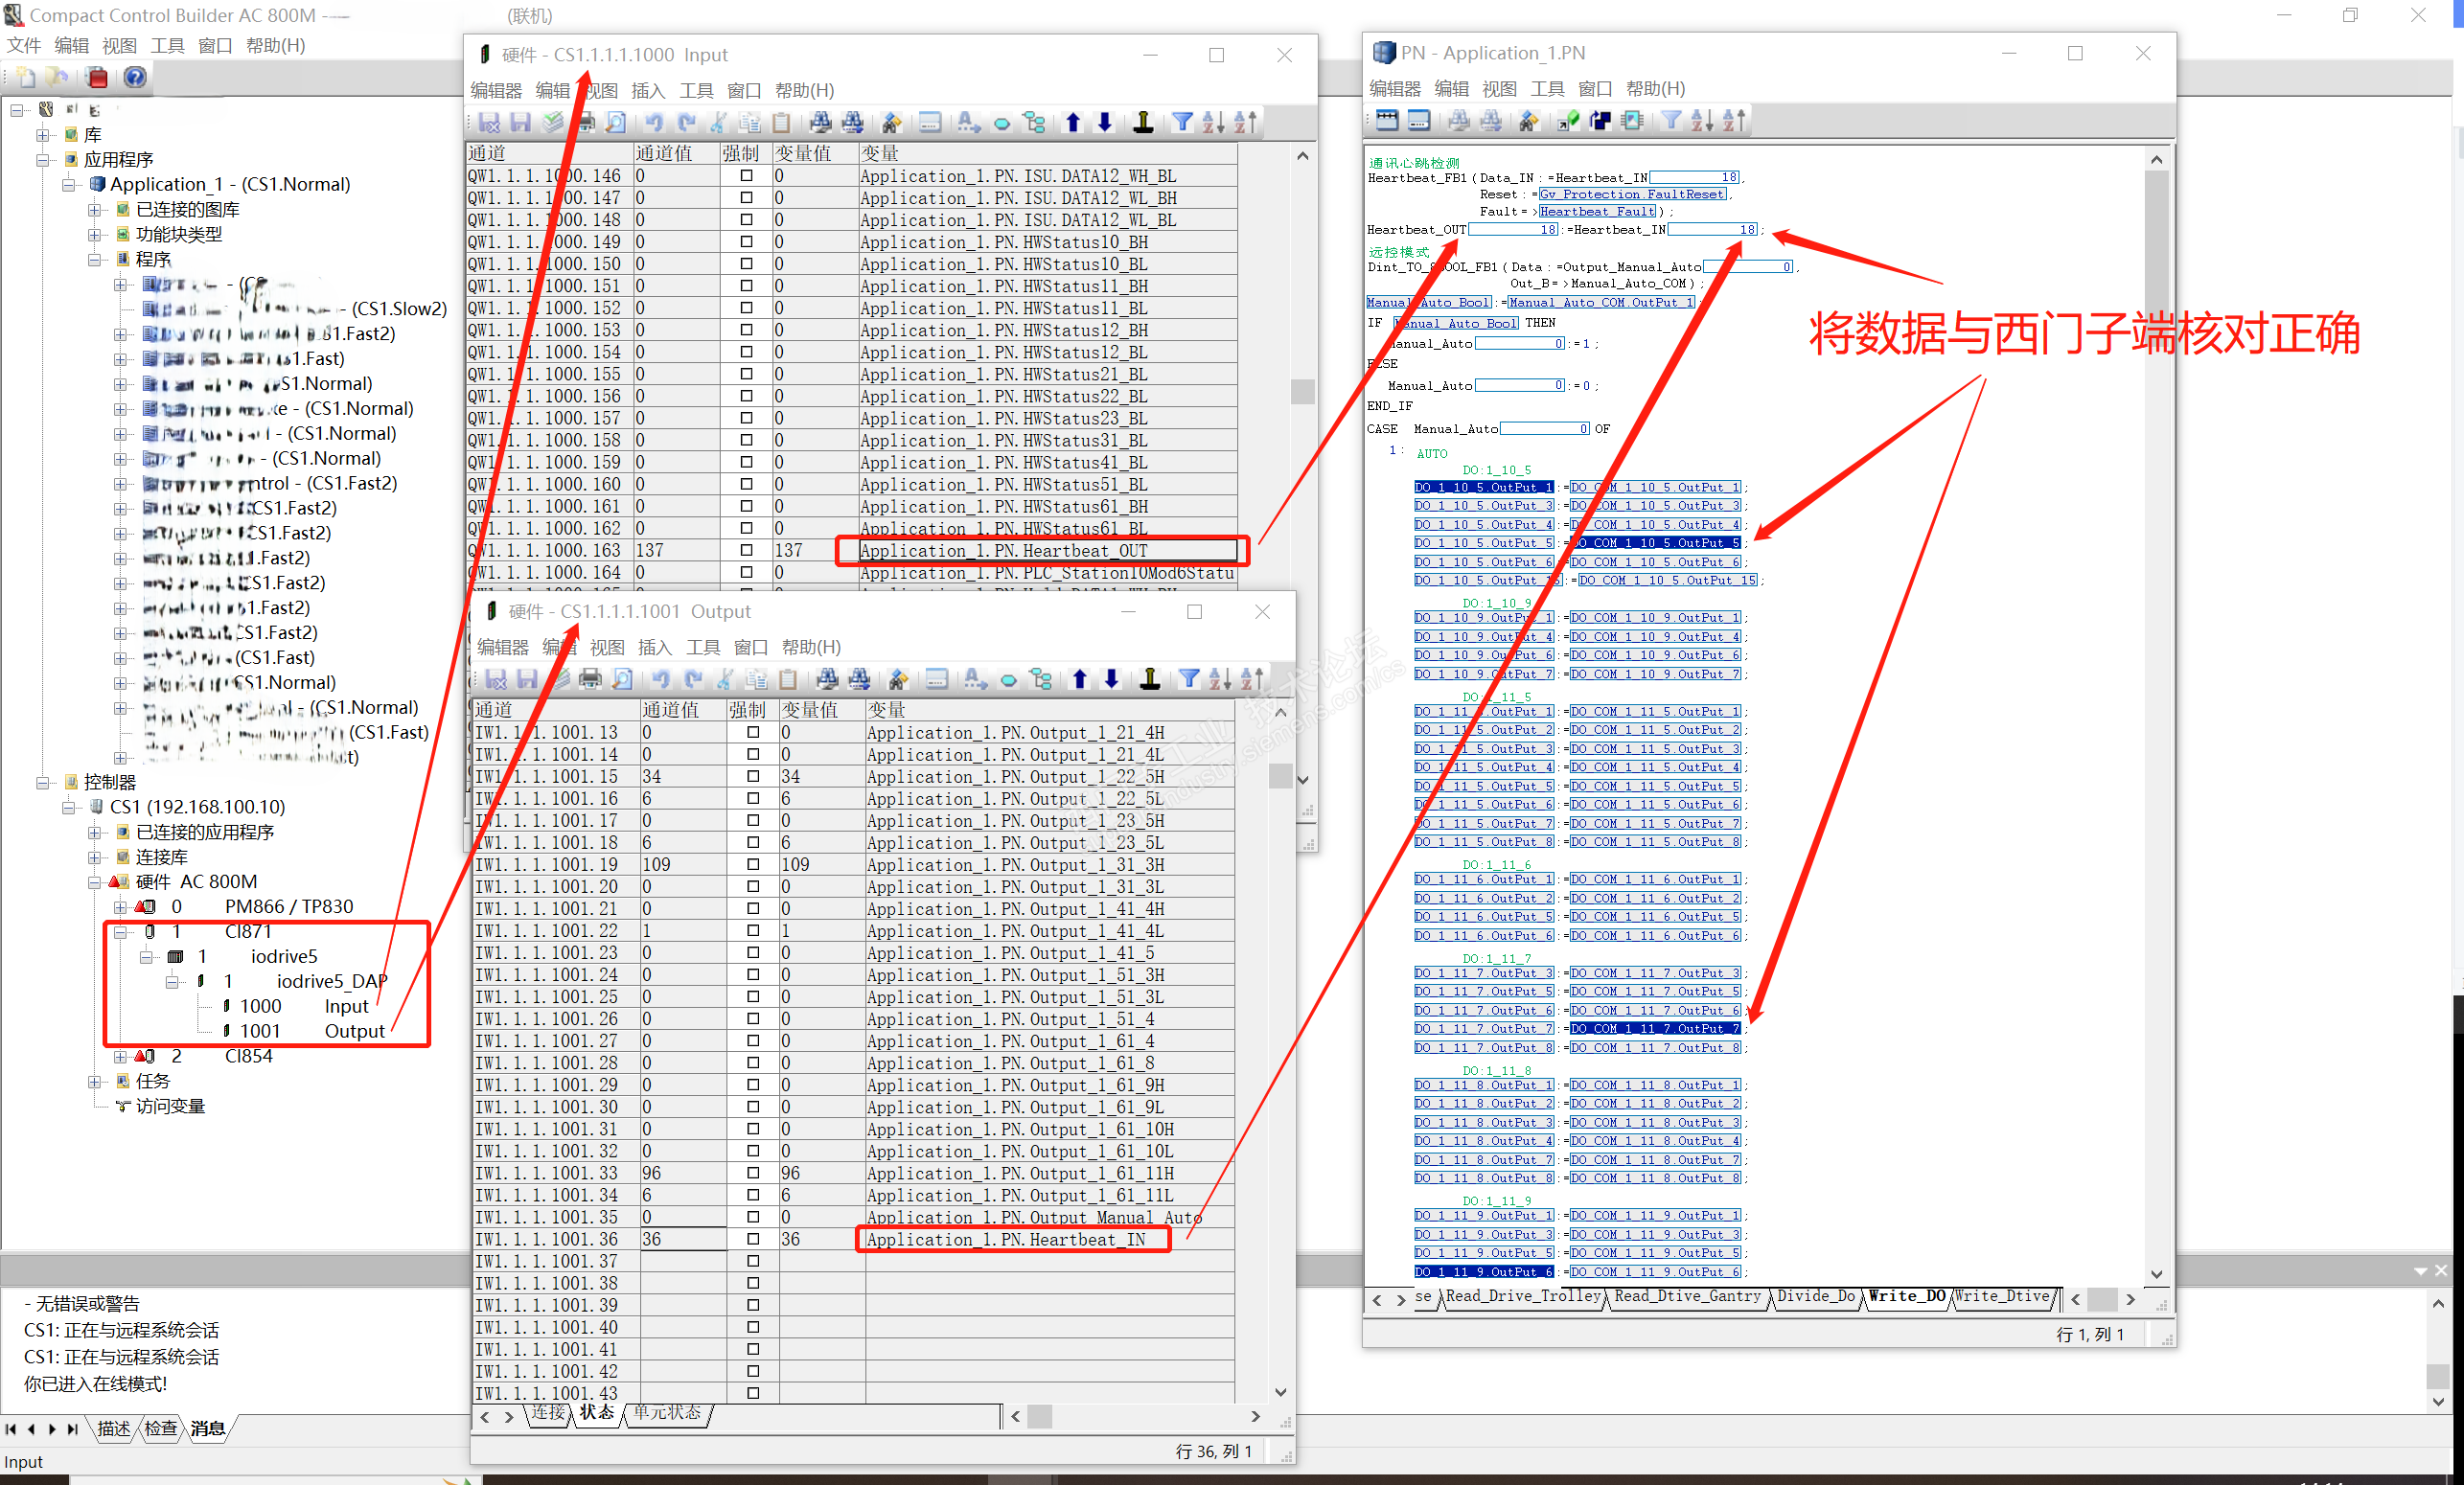Collapse the 应用程序 tree node
This screenshot has height=1485, width=2464.
(x=43, y=160)
